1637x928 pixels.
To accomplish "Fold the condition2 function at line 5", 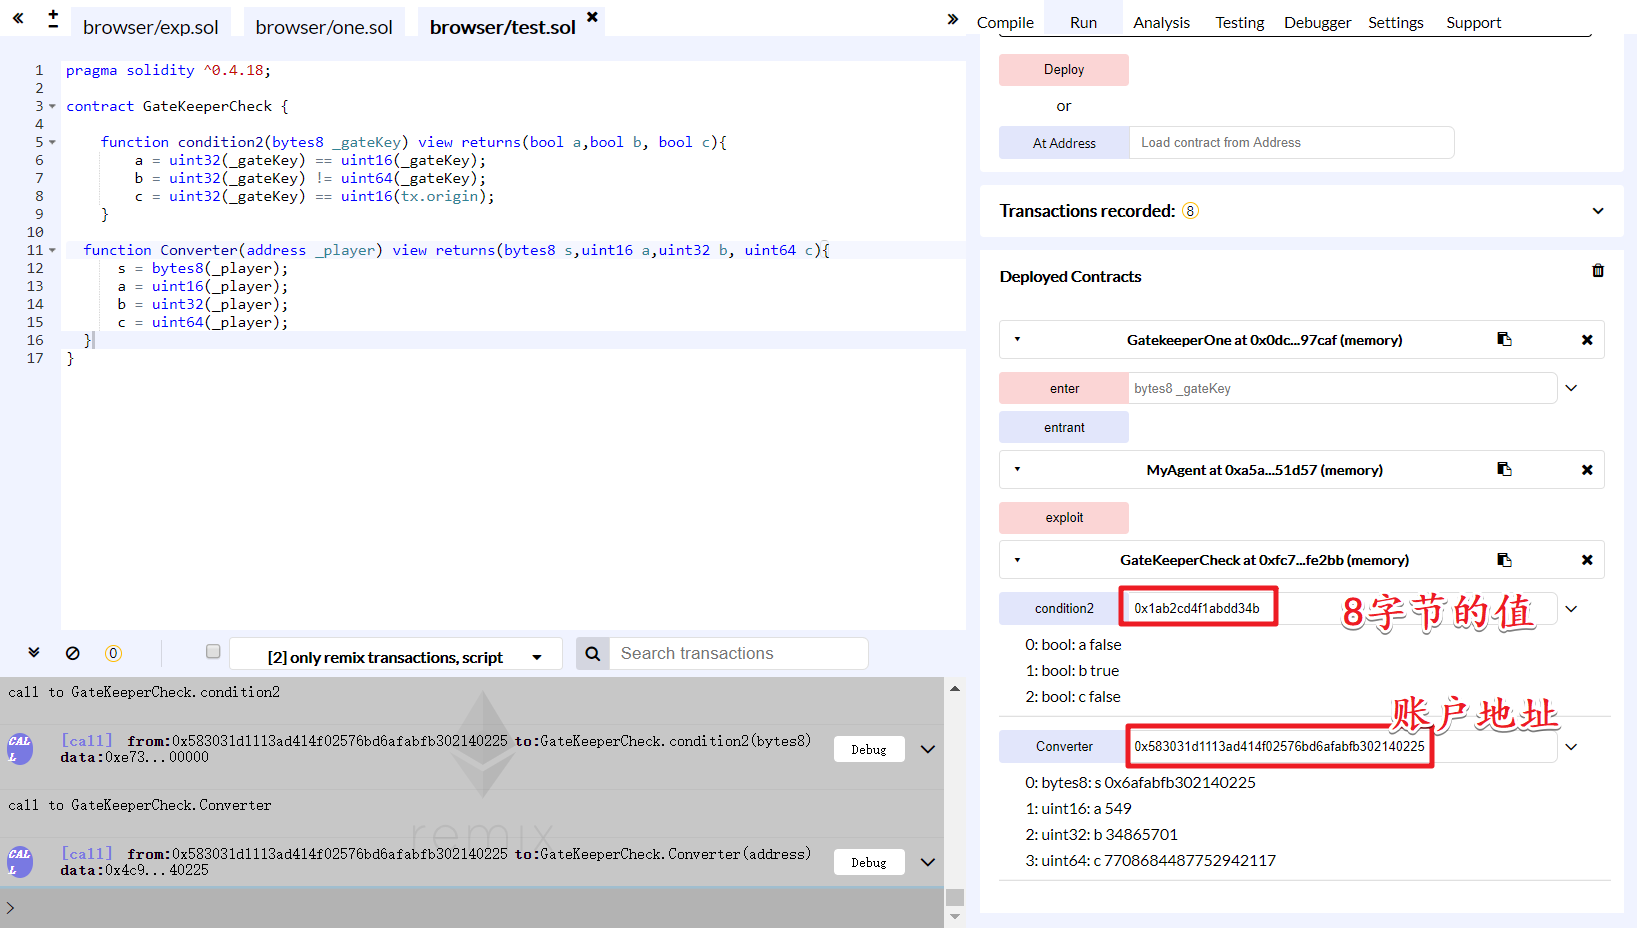I will tap(52, 142).
